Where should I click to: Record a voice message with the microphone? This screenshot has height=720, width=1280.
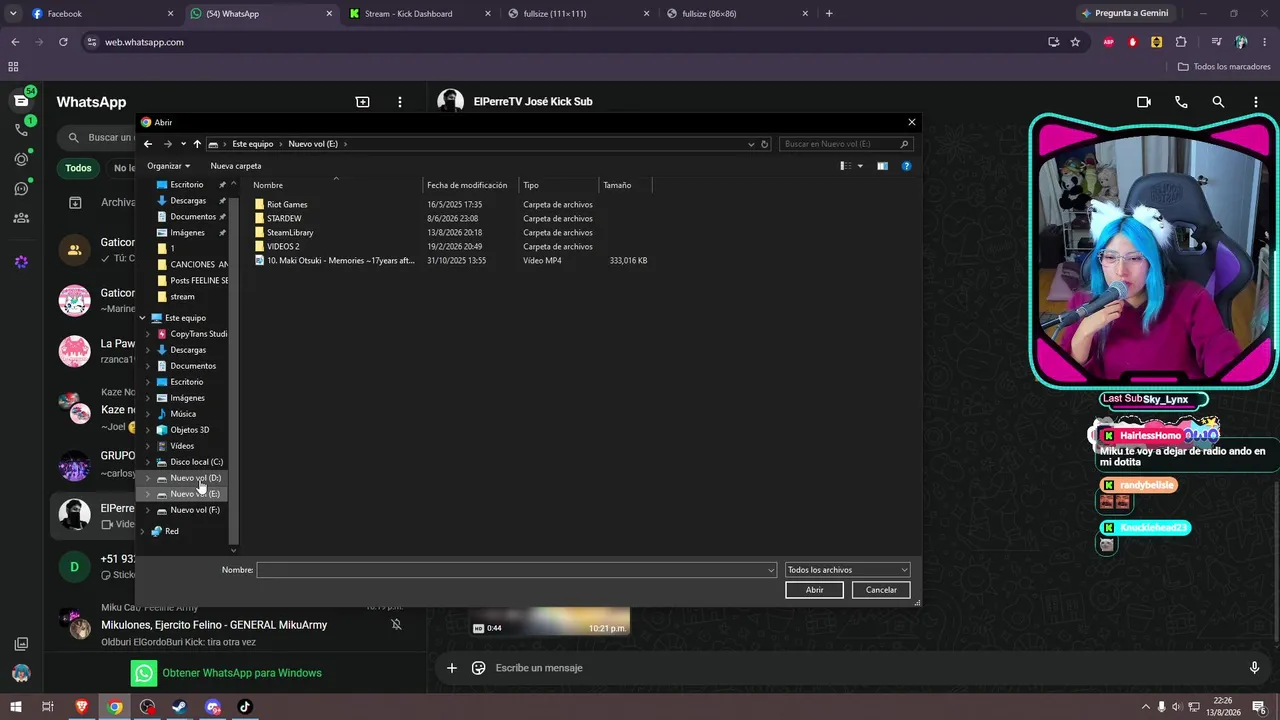[x=1255, y=668]
